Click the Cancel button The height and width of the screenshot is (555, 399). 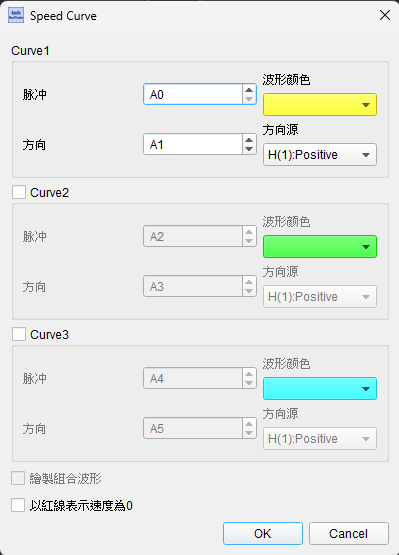[x=349, y=533]
